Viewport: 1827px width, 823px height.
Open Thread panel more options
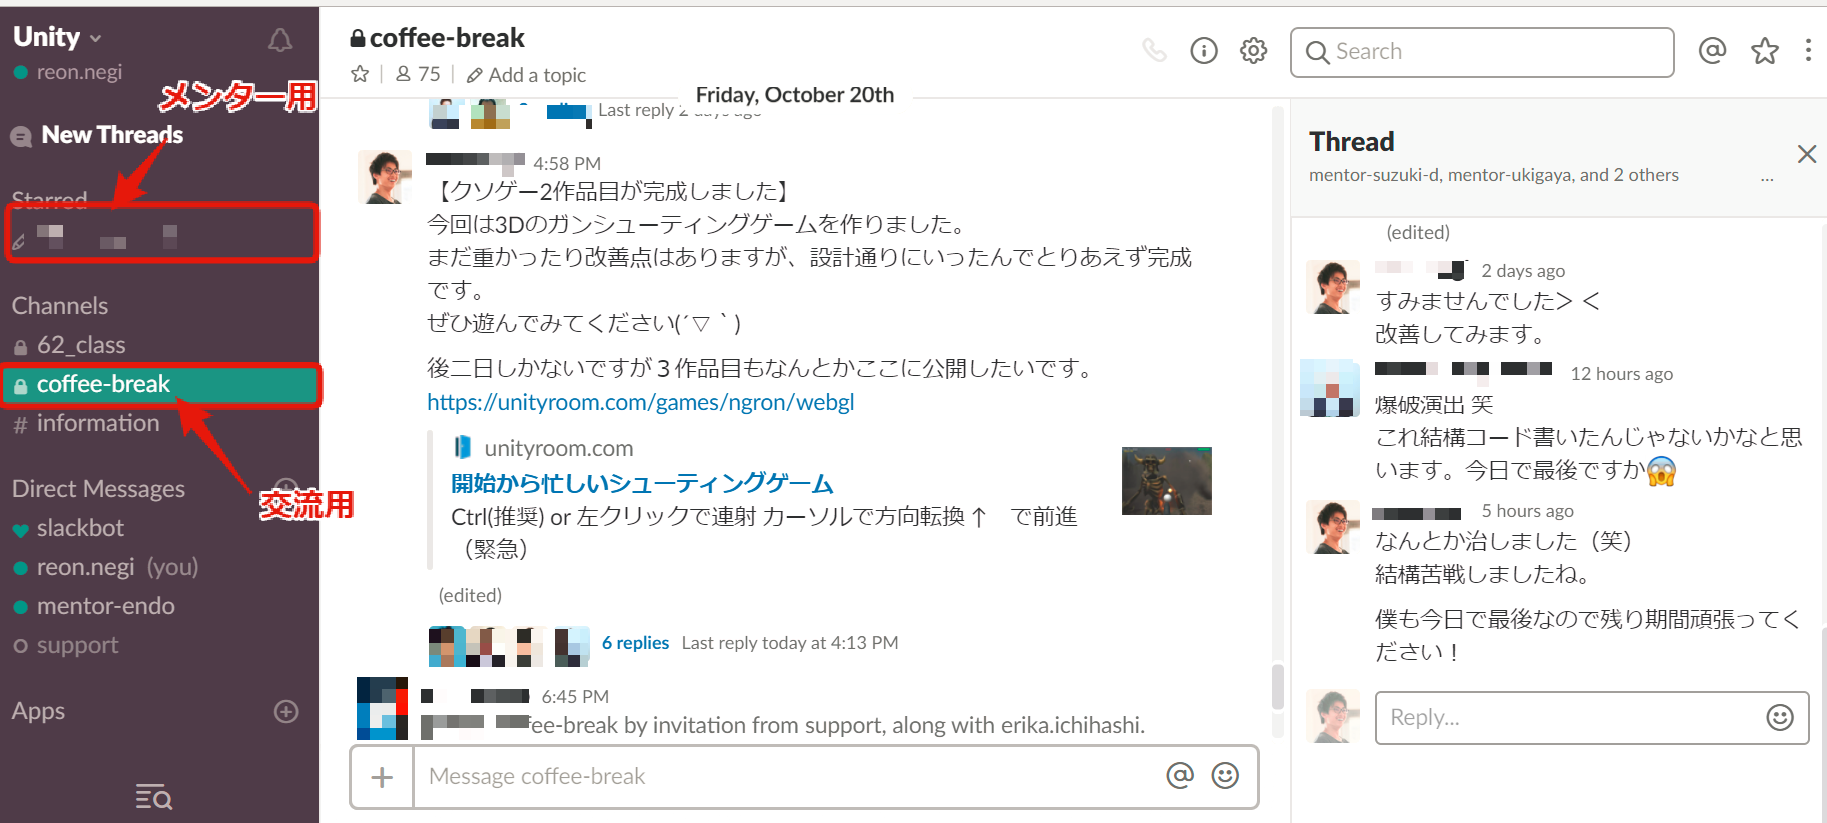pyautogui.click(x=1767, y=178)
